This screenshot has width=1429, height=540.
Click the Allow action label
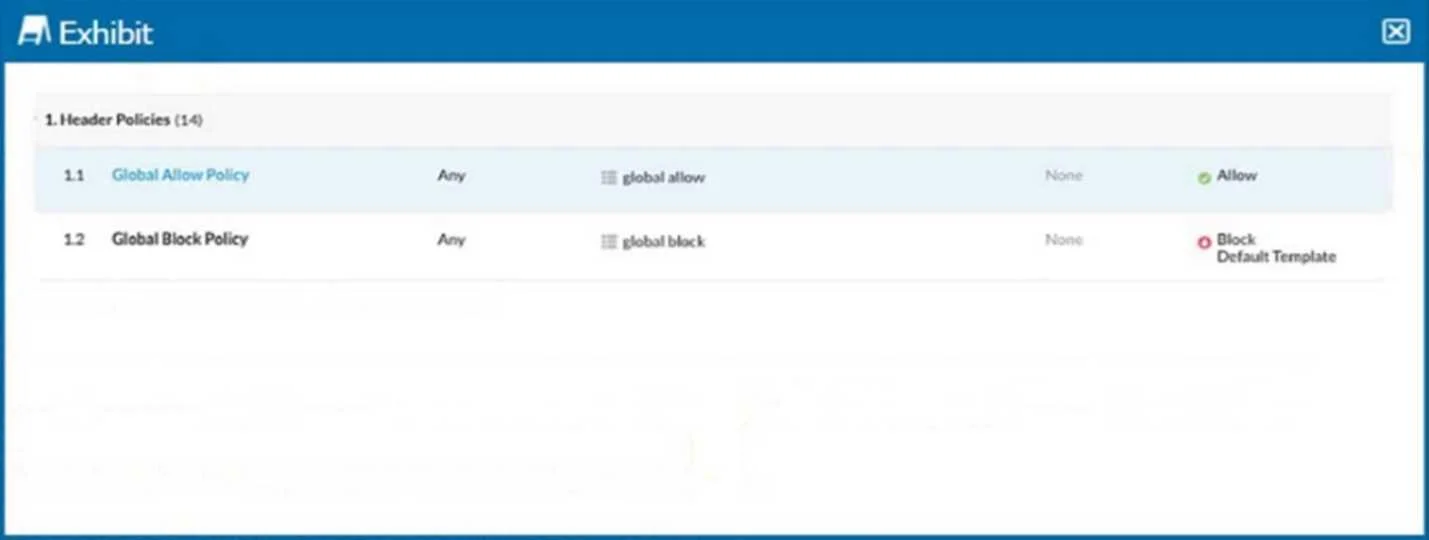point(1237,175)
